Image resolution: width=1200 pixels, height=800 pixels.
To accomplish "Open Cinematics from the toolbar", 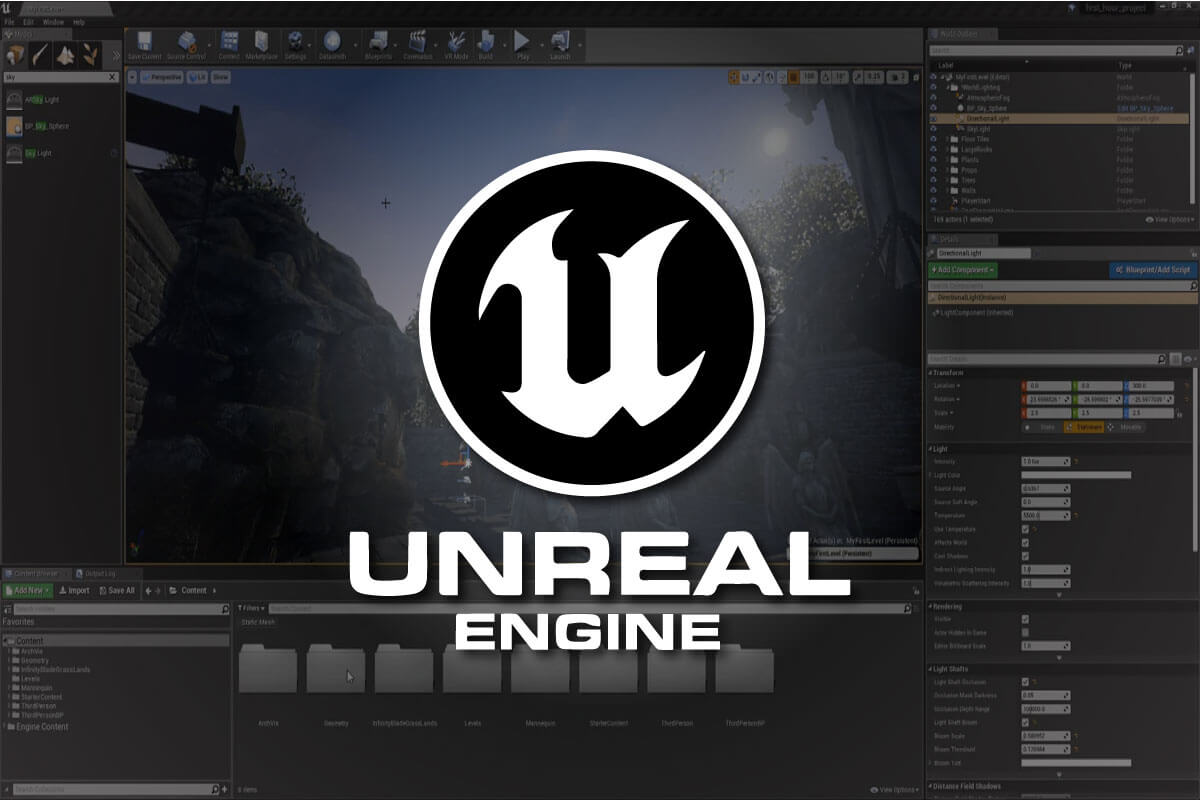I will coord(418,43).
